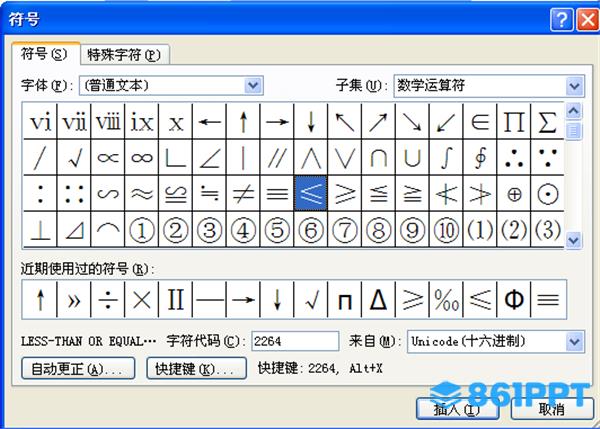Pick the long dash in recently used row
Image resolution: width=600 pixels, height=429 pixels.
(x=209, y=299)
